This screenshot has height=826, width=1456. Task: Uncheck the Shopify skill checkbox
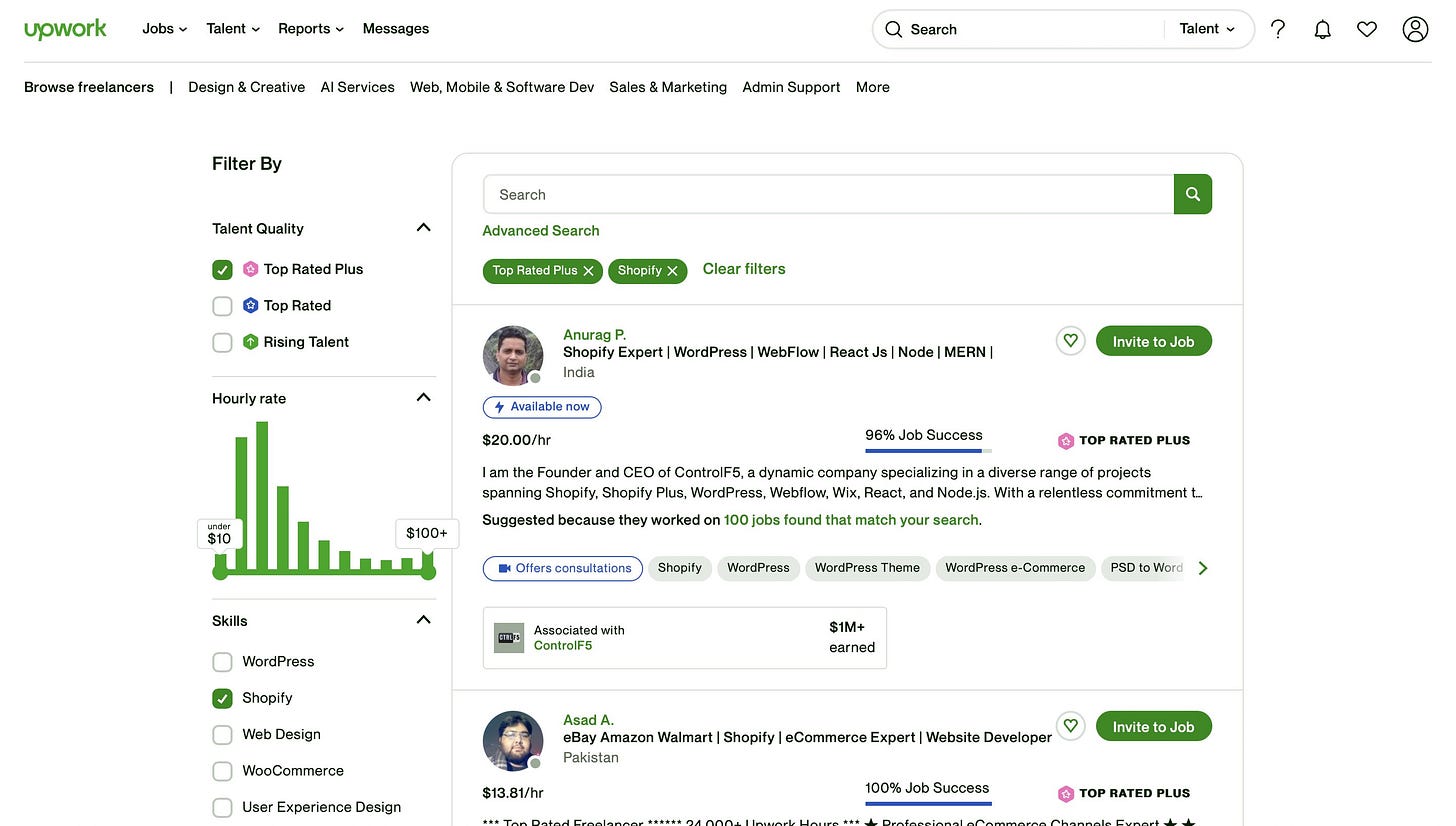tap(222, 698)
